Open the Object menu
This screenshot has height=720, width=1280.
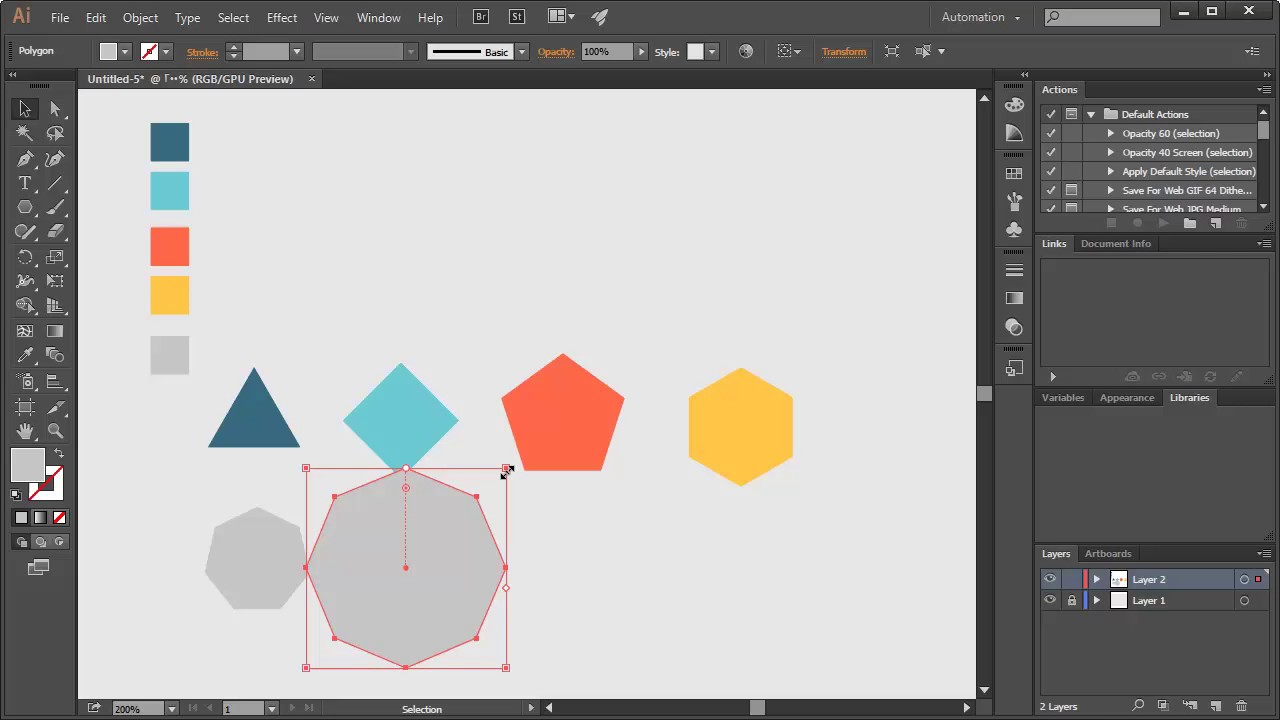(140, 18)
